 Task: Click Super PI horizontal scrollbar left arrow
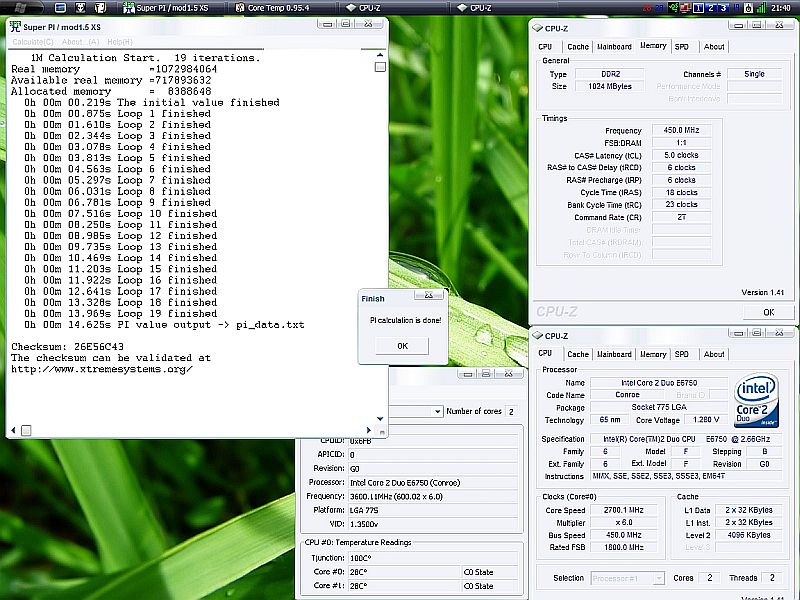(x=13, y=430)
